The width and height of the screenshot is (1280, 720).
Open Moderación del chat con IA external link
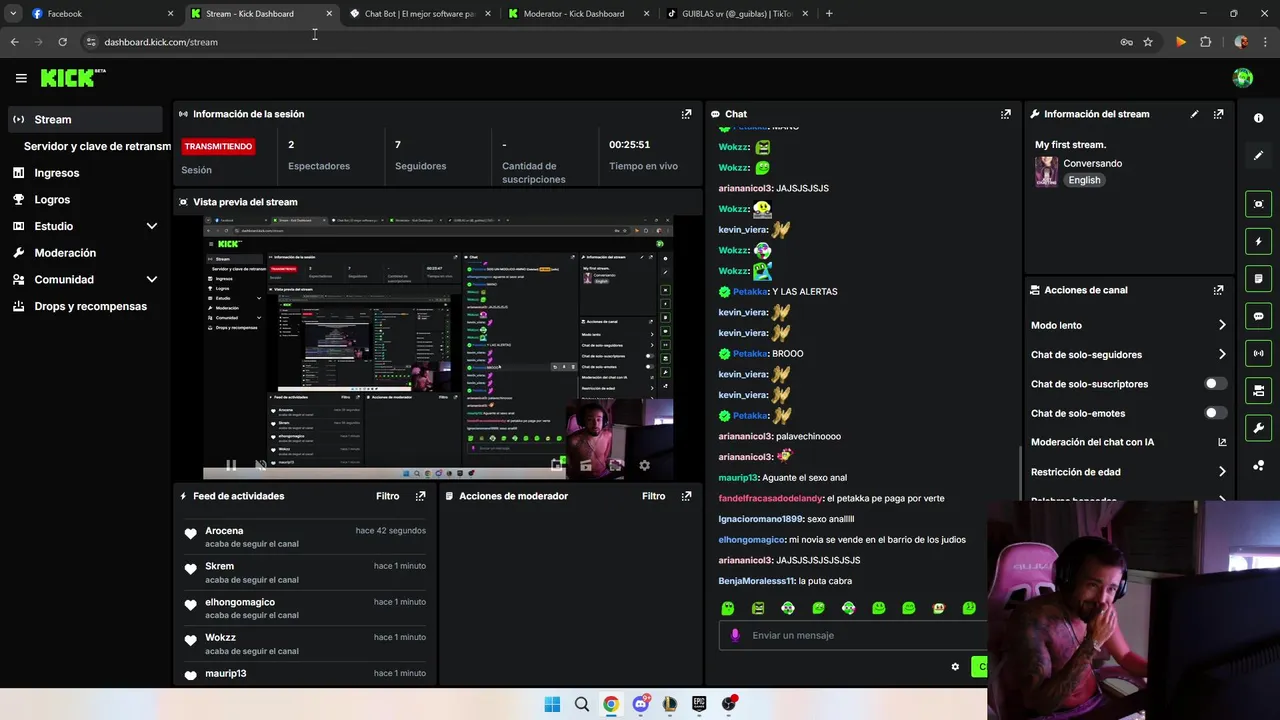[1222, 442]
